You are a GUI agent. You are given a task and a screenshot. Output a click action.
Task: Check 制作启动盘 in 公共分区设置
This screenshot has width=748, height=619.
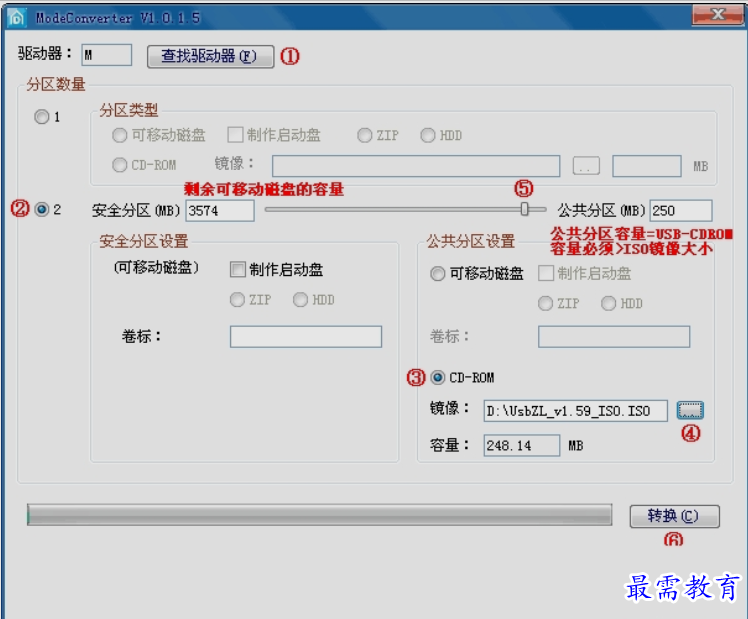tap(546, 273)
